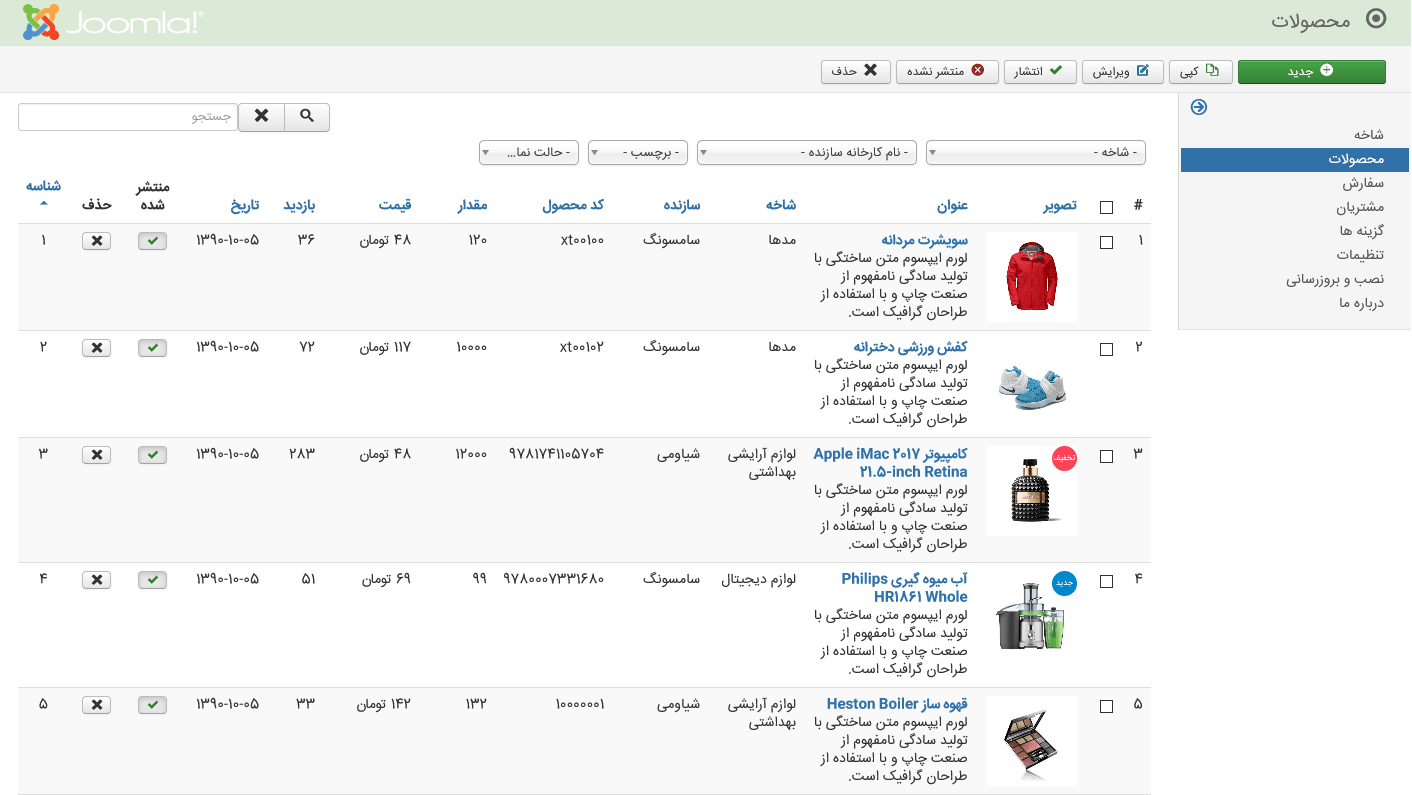
Task: Toggle published checkmark for row 5
Action: pos(152,705)
